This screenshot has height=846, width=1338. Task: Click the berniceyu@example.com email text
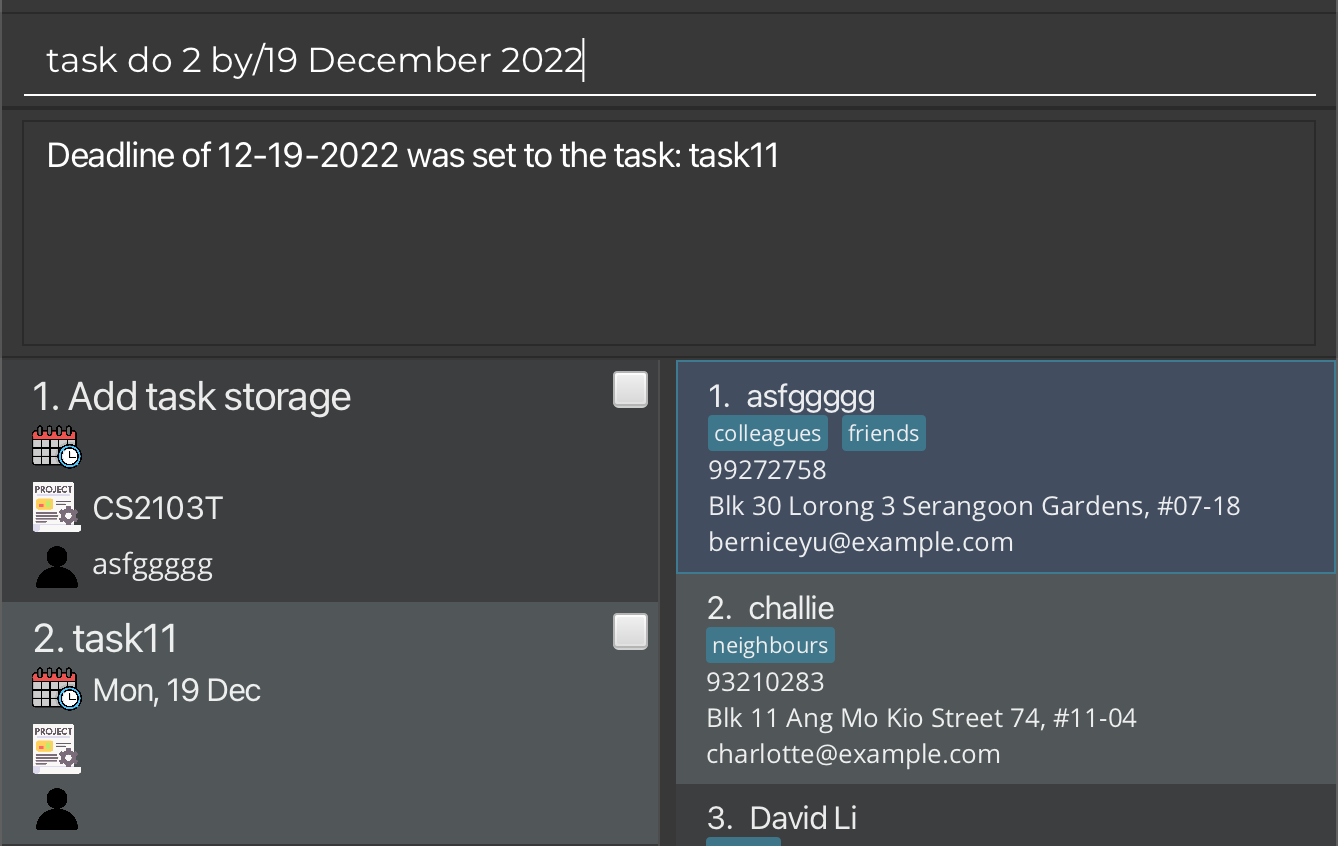click(x=861, y=542)
